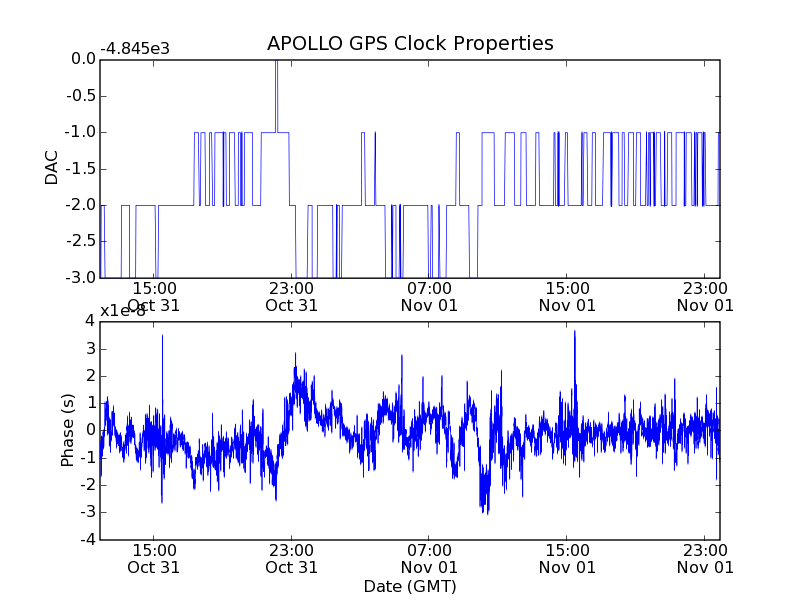This screenshot has height=600, width=800.
Task: Click the title 'APOLLO GPS Clock Properties'
Action: point(410,43)
